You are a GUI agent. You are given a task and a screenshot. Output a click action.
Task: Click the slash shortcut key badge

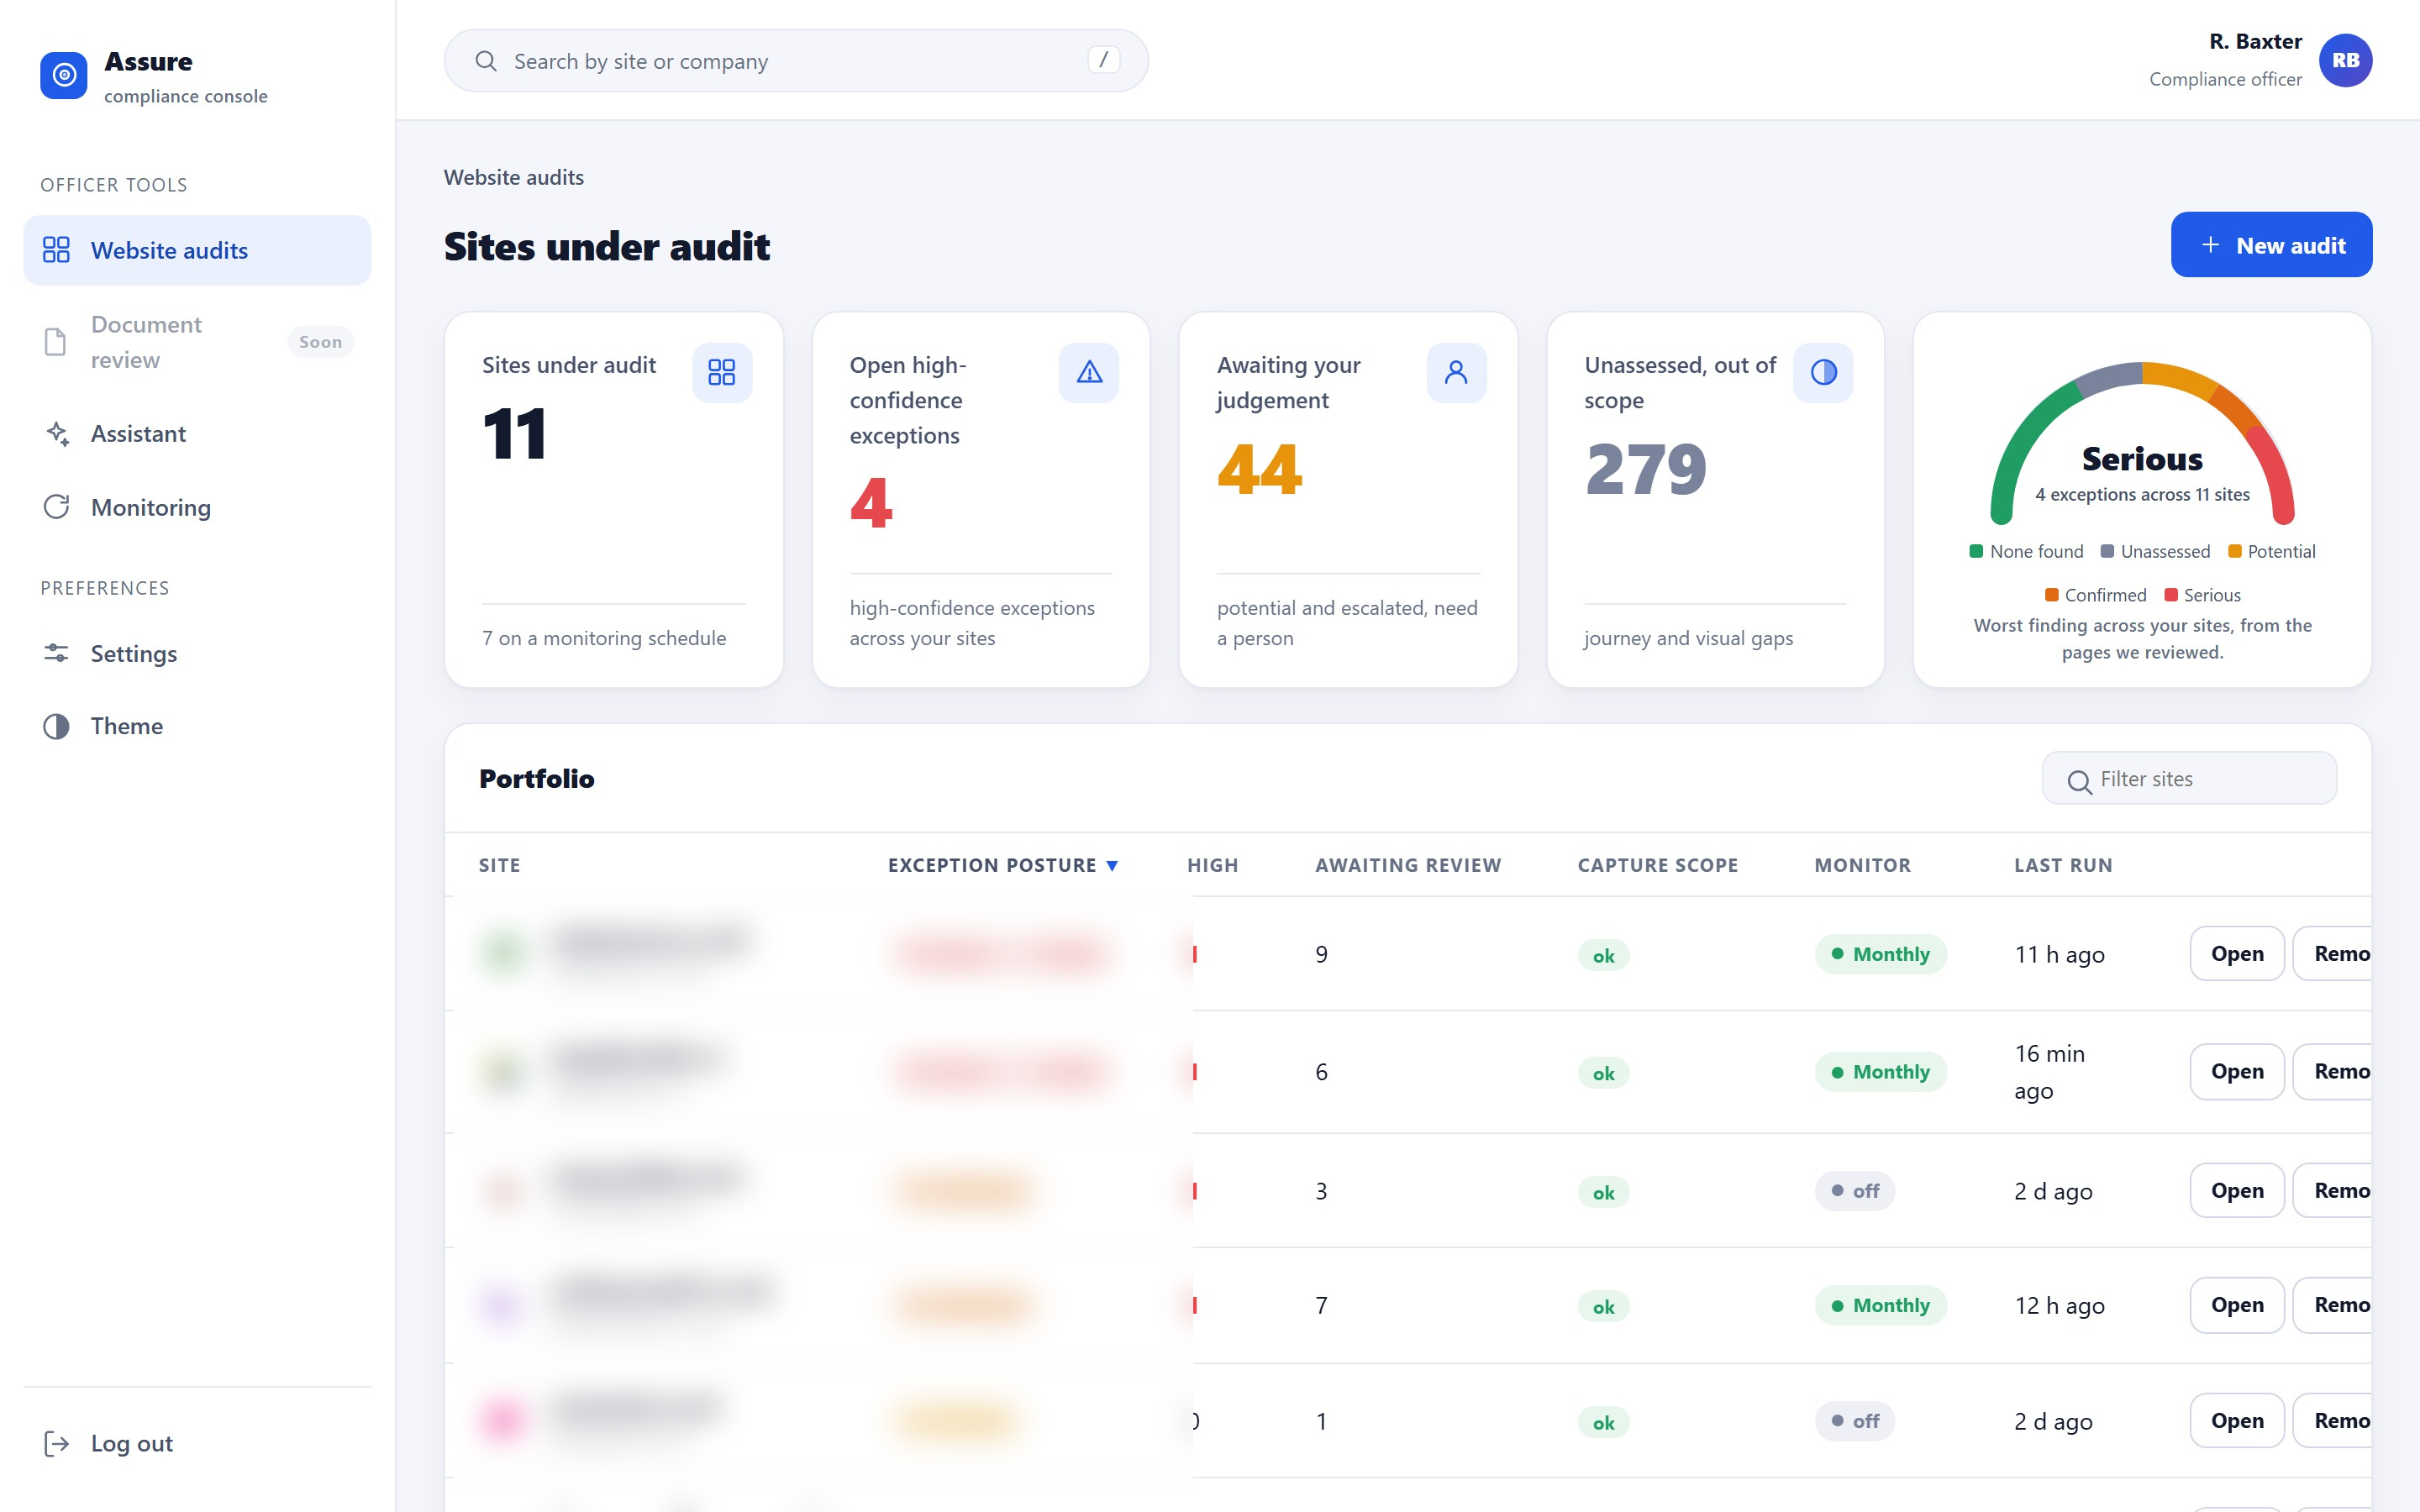(x=1103, y=60)
